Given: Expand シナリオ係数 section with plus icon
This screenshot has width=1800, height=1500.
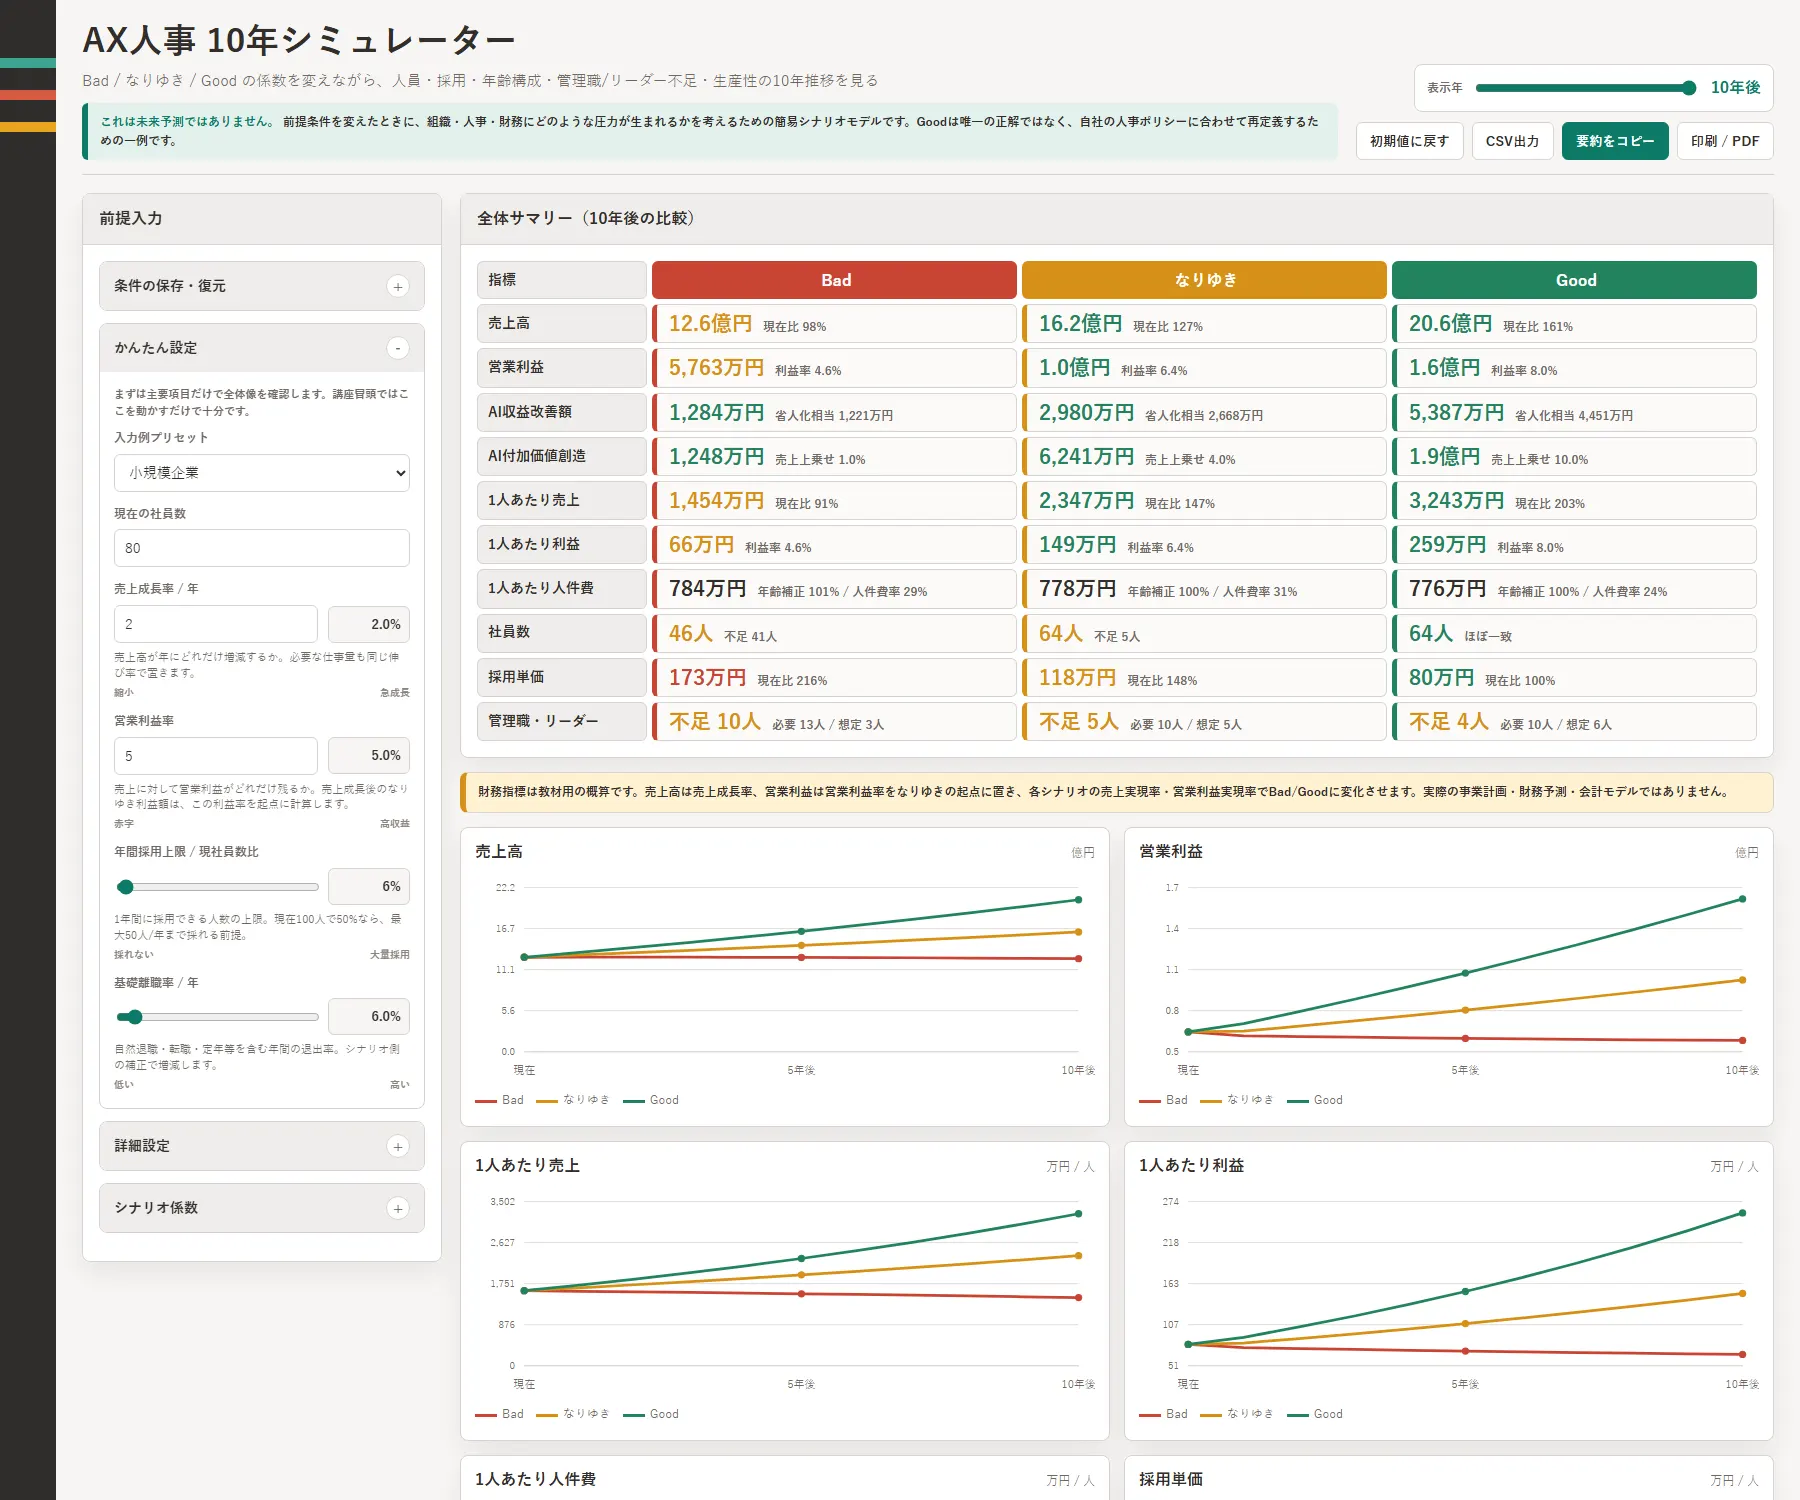Looking at the screenshot, I should coord(398,1209).
